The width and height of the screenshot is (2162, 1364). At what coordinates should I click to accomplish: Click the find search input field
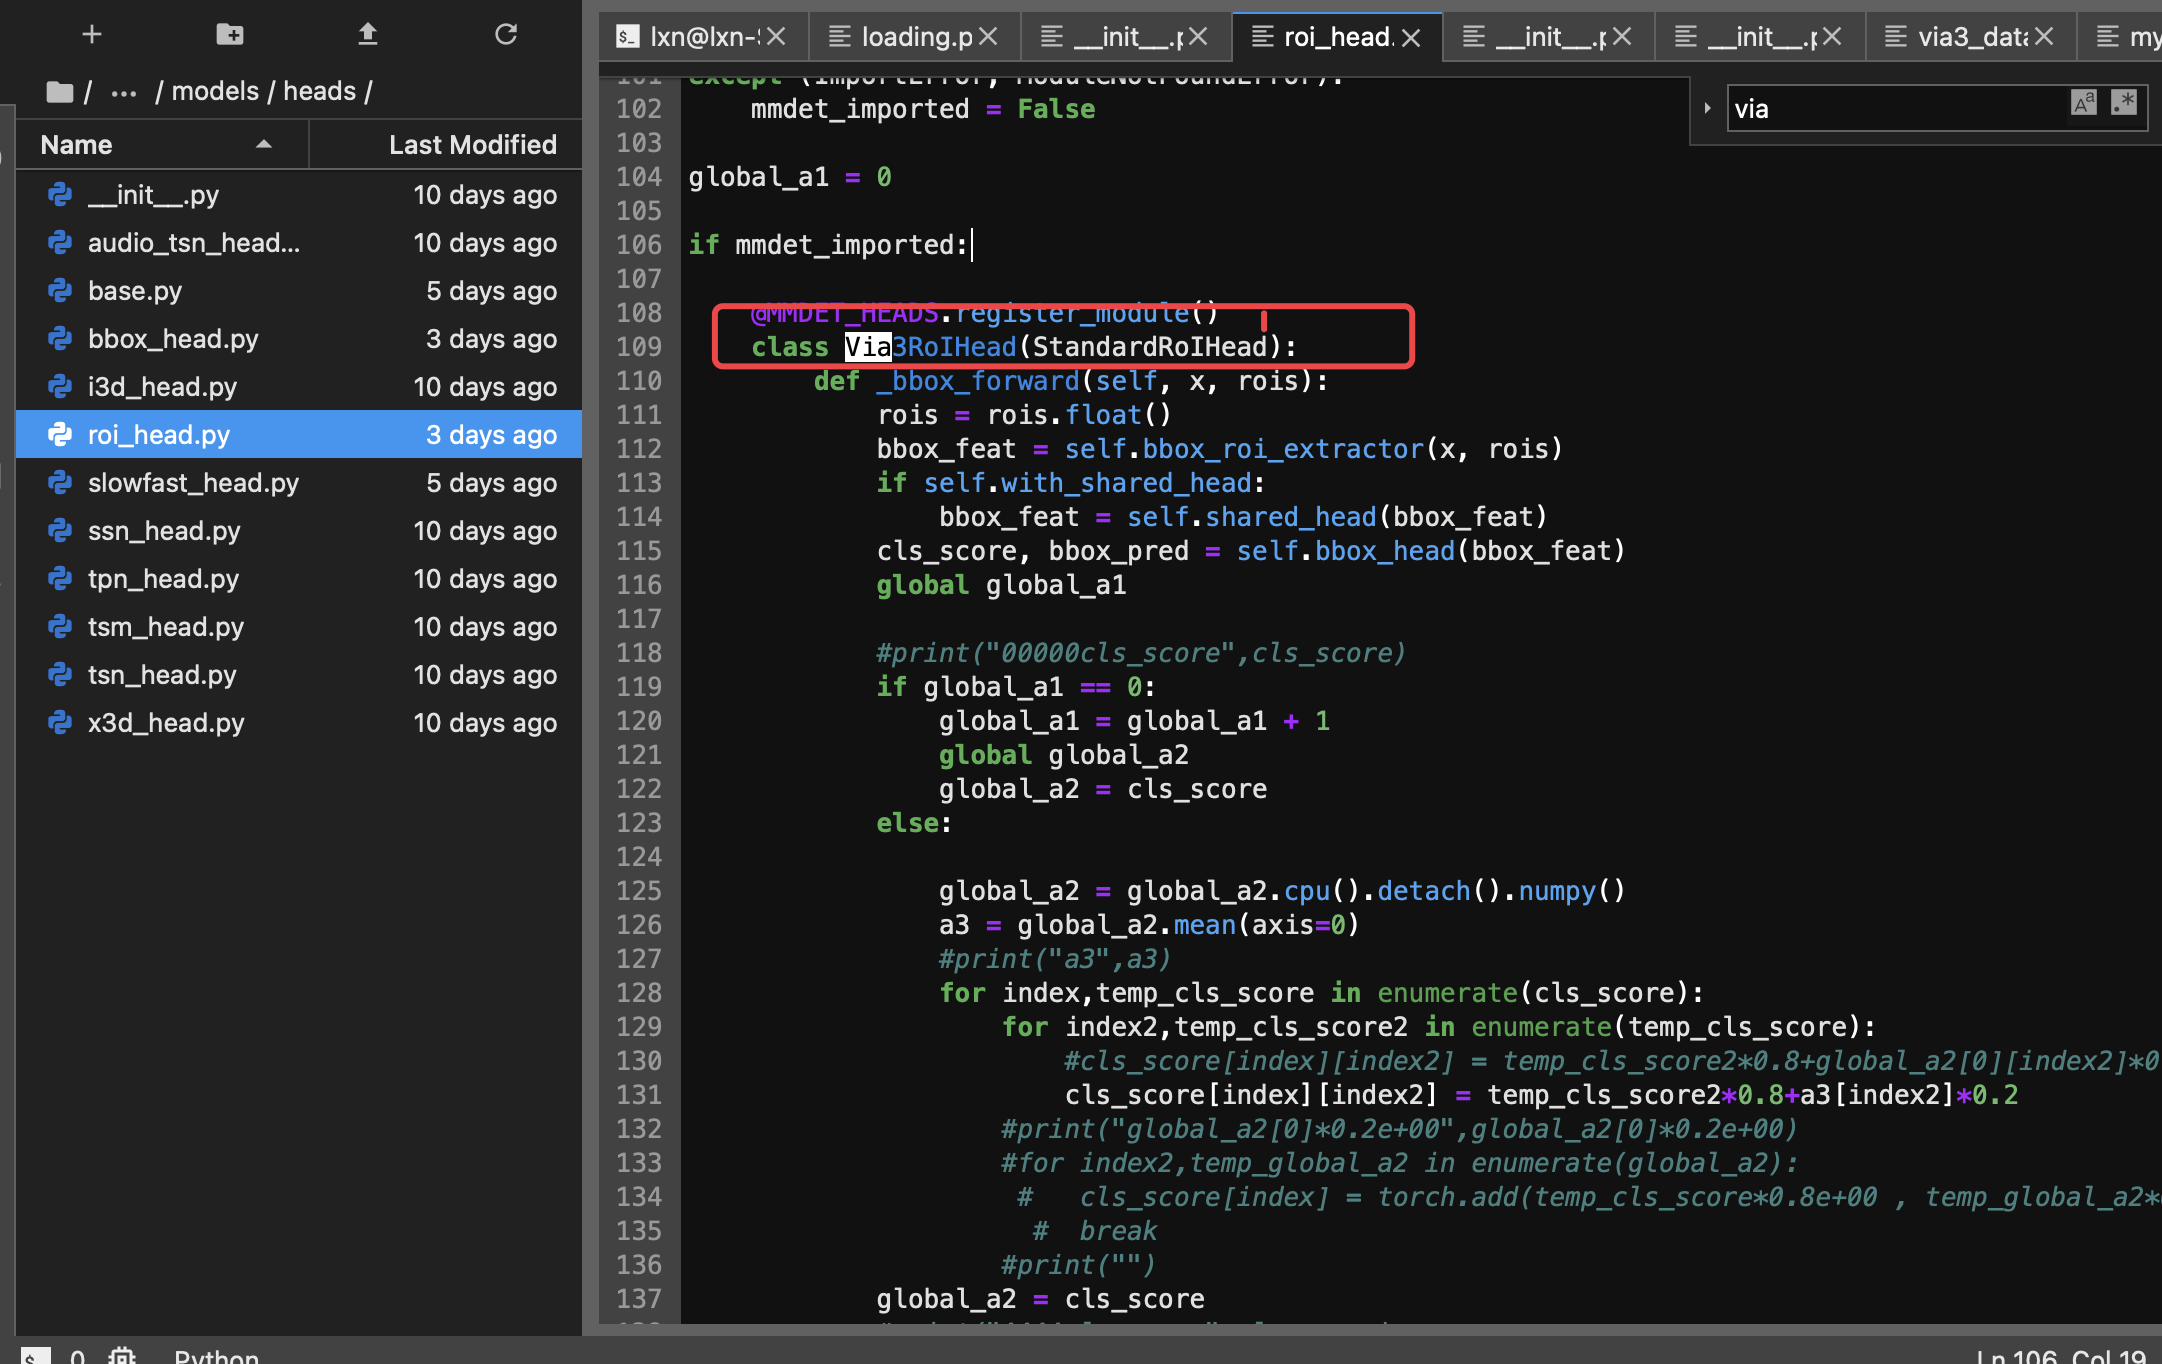click(1885, 107)
